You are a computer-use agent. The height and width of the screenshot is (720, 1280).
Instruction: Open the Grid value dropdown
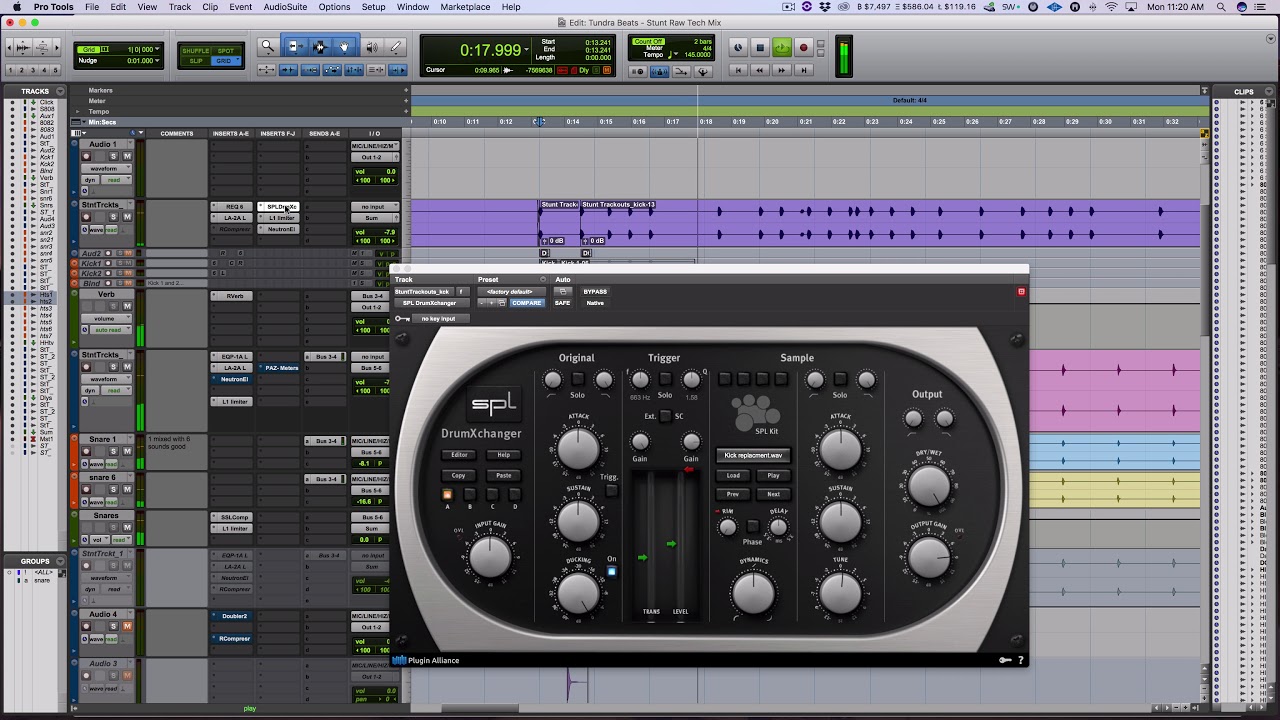[x=157, y=49]
